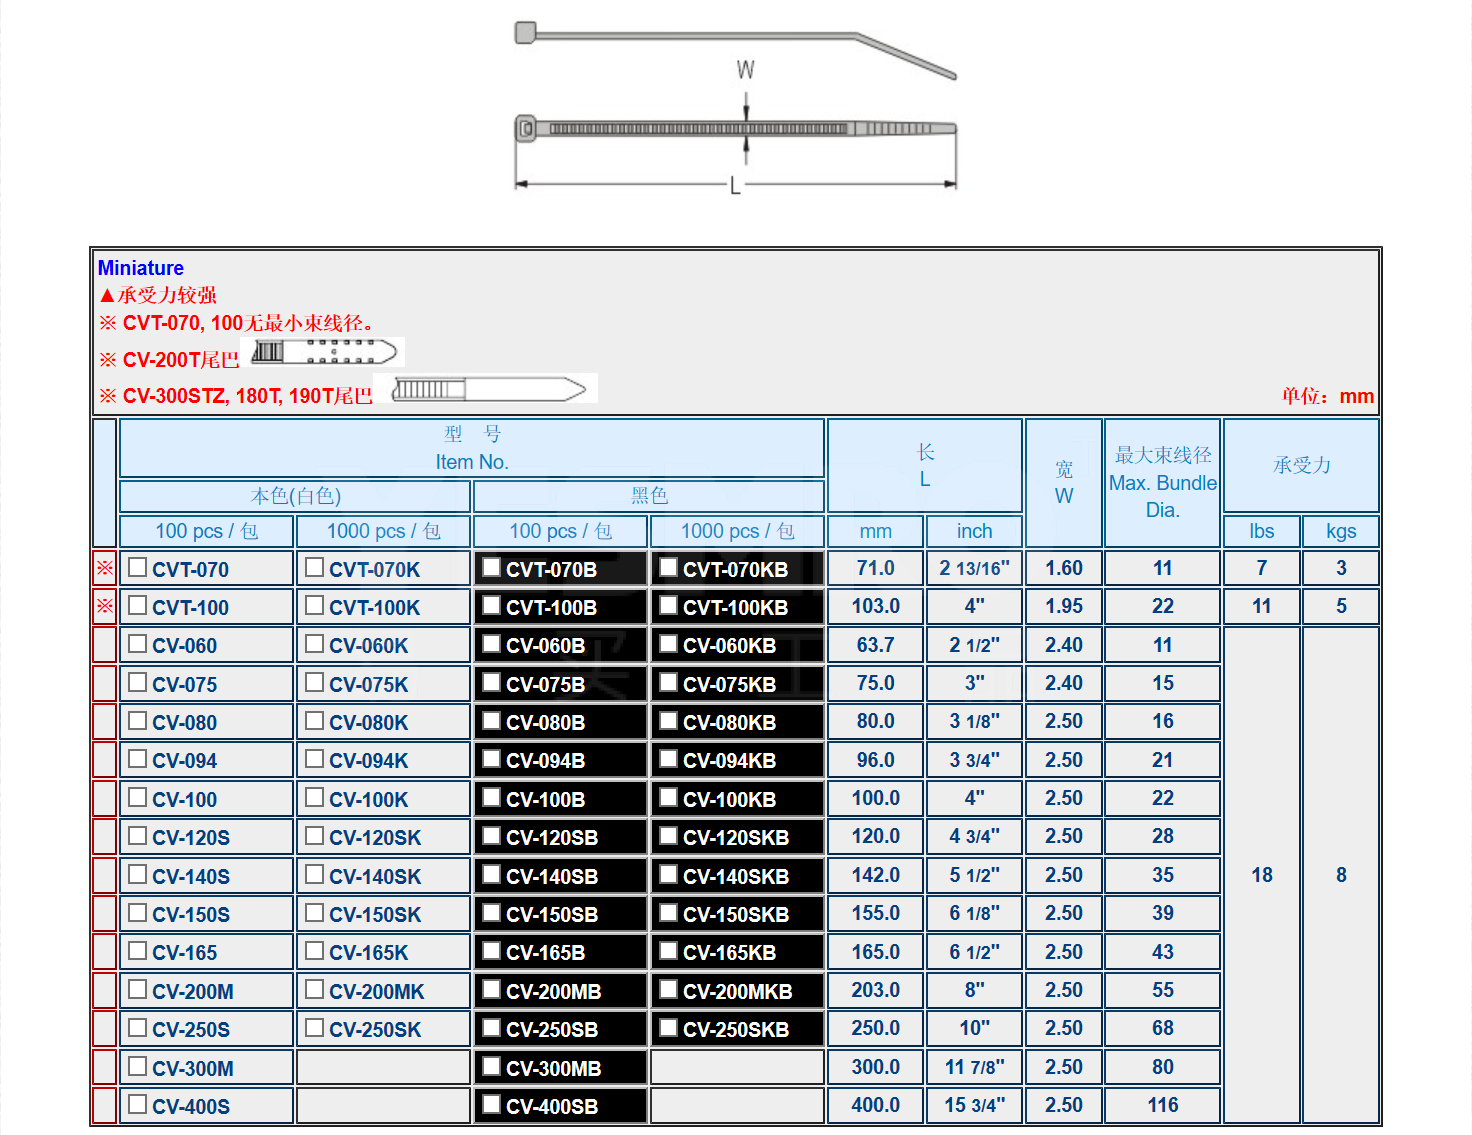This screenshot has width=1472, height=1135.
Task: Select the CV-200MK checkbox
Action: click(x=315, y=989)
